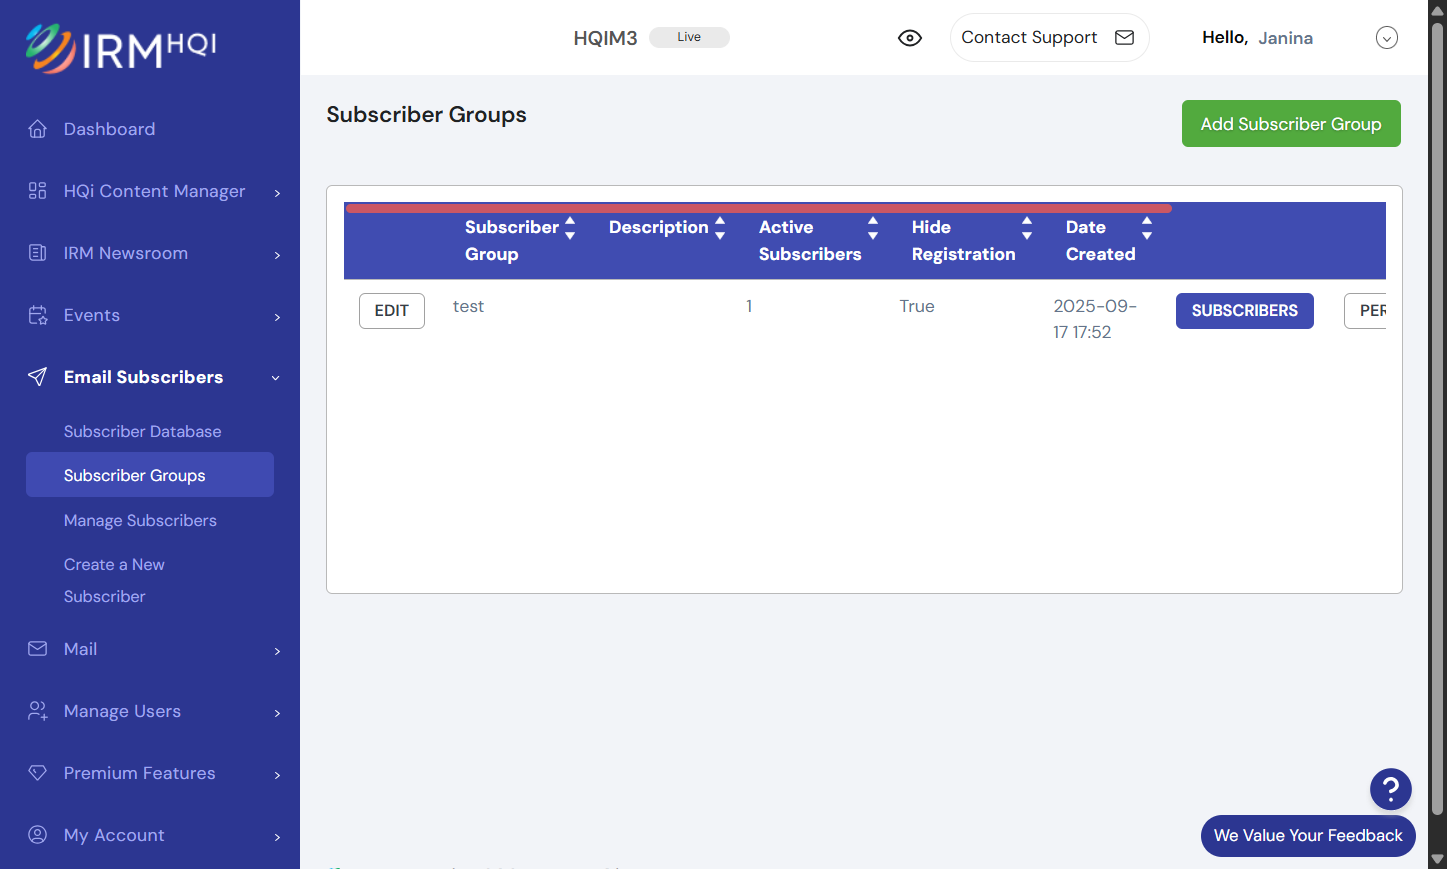Open Create a New Subscriber page
Viewport: 1447px width, 869px height.
coord(114,580)
